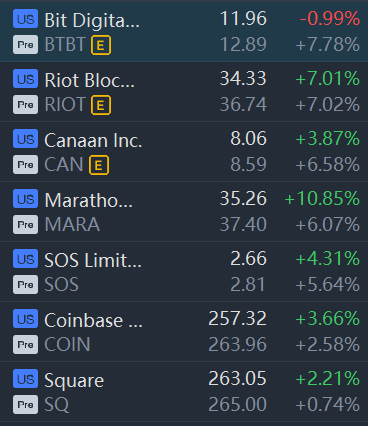Click the US badge beside Riot Blockchain

coord(25,79)
